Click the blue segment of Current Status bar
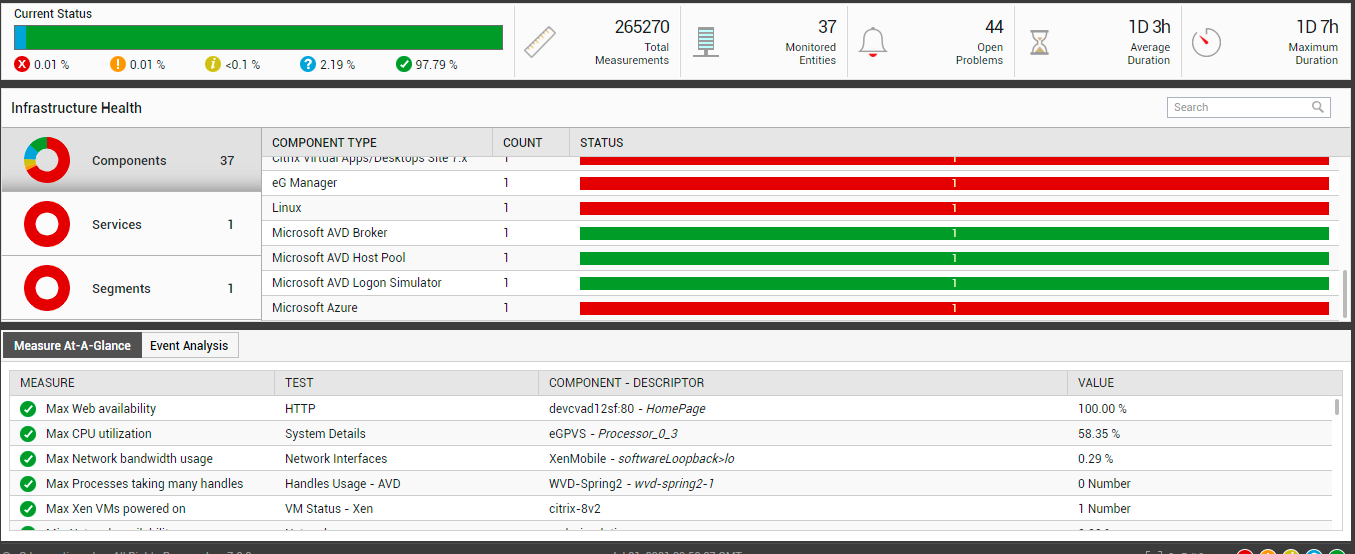The width and height of the screenshot is (1355, 554). pos(20,37)
